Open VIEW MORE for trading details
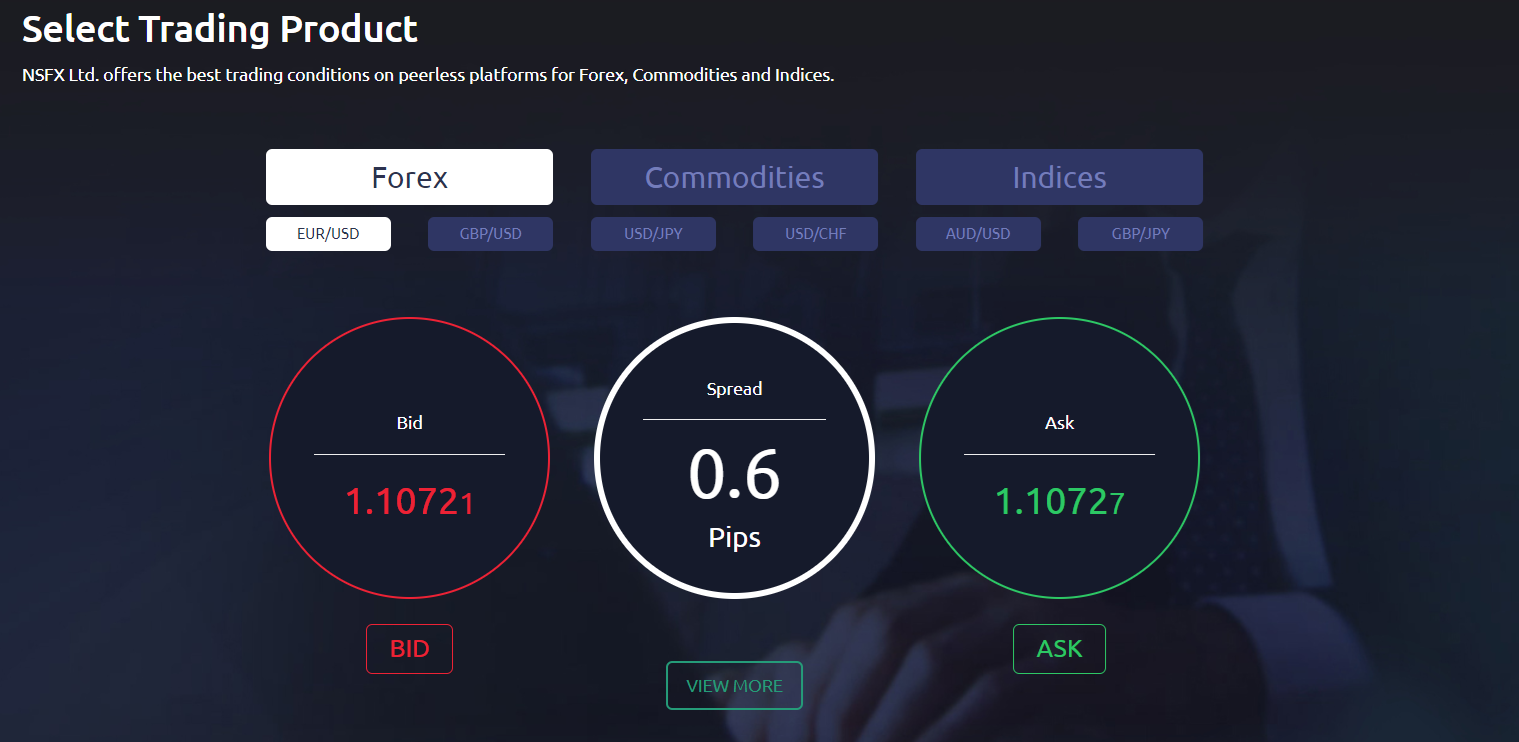Image resolution: width=1519 pixels, height=742 pixels. click(734, 685)
